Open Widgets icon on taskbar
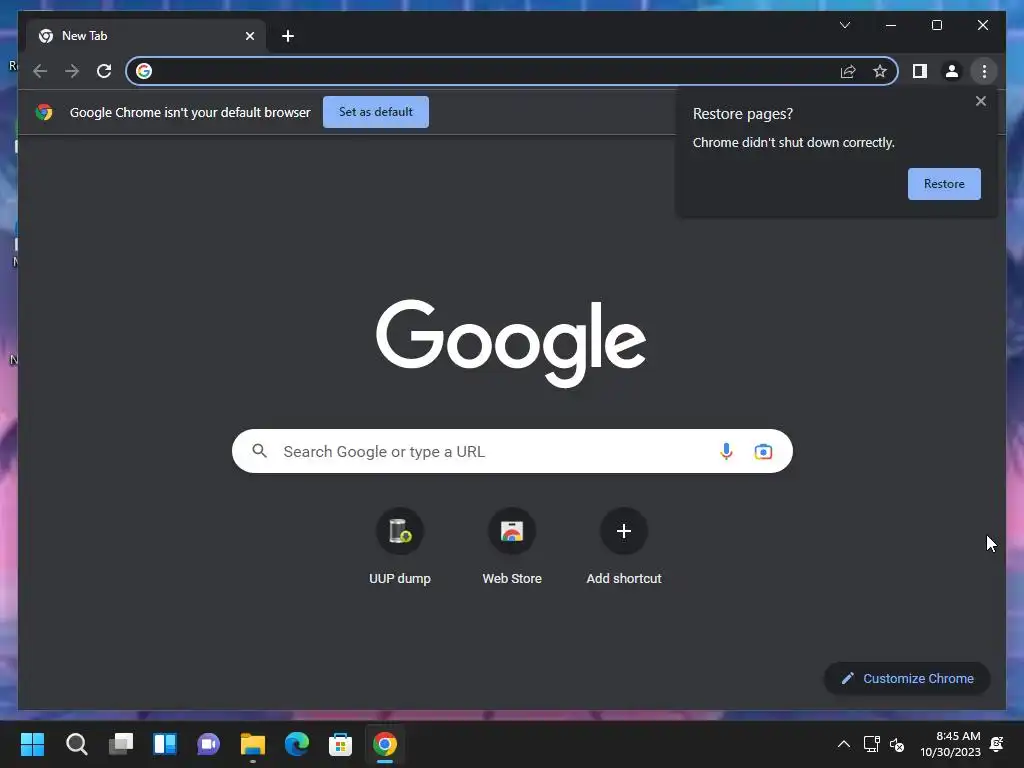The height and width of the screenshot is (768, 1024). tap(165, 744)
